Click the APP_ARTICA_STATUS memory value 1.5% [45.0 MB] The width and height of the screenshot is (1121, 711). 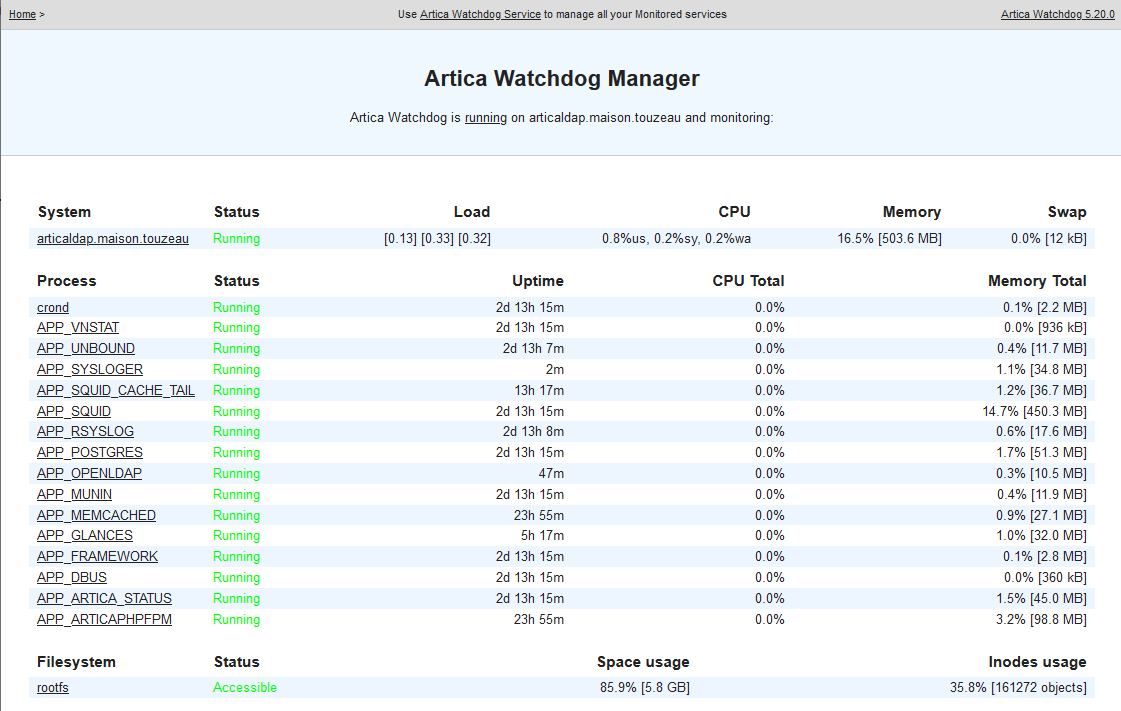click(1041, 599)
